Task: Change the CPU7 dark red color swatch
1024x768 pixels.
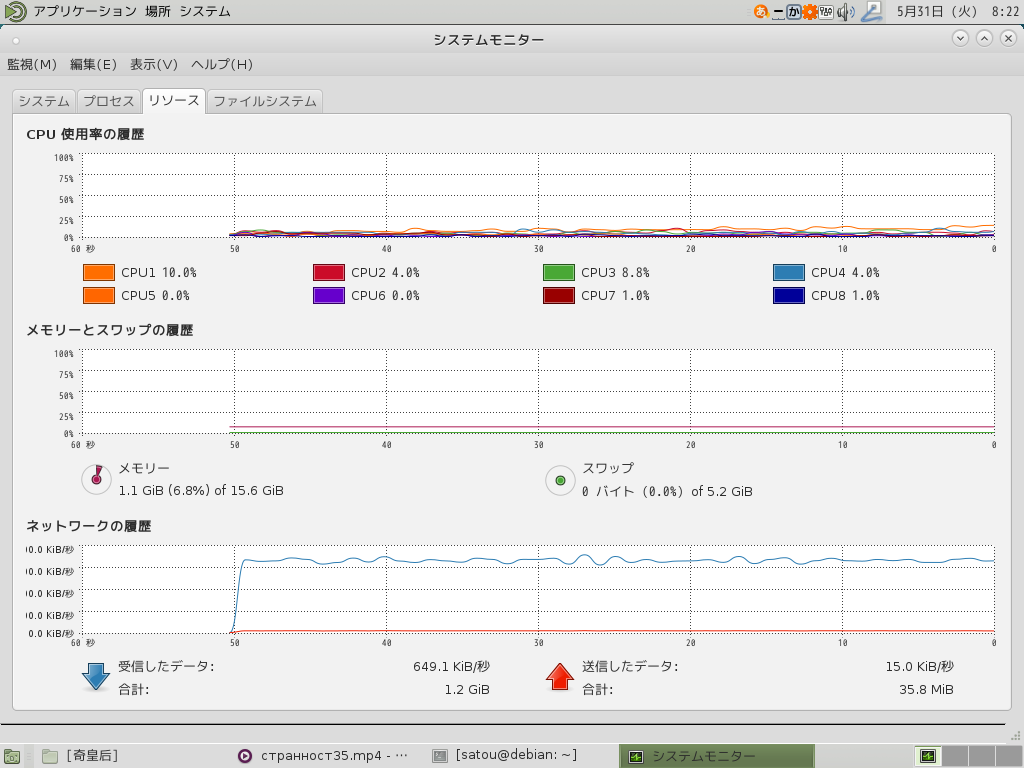Action: point(559,295)
